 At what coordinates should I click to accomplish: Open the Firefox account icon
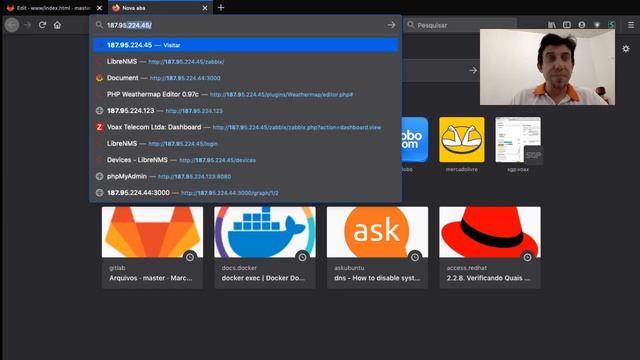(x=582, y=25)
